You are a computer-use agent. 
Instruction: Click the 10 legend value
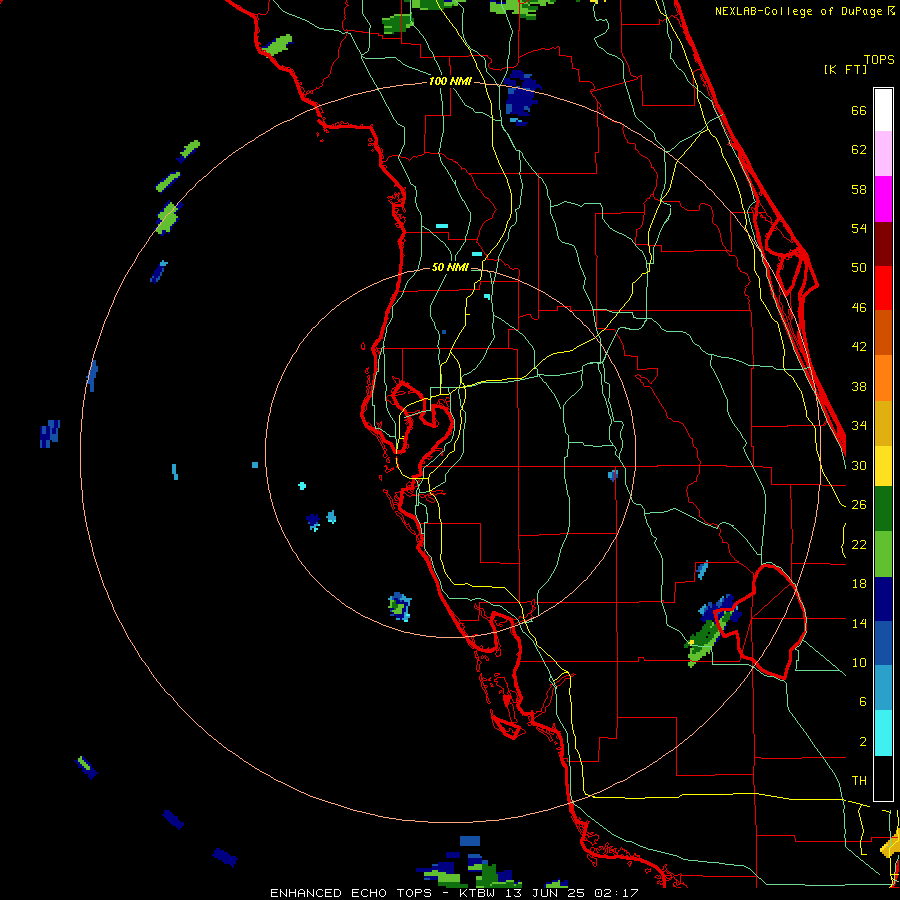pyautogui.click(x=859, y=663)
